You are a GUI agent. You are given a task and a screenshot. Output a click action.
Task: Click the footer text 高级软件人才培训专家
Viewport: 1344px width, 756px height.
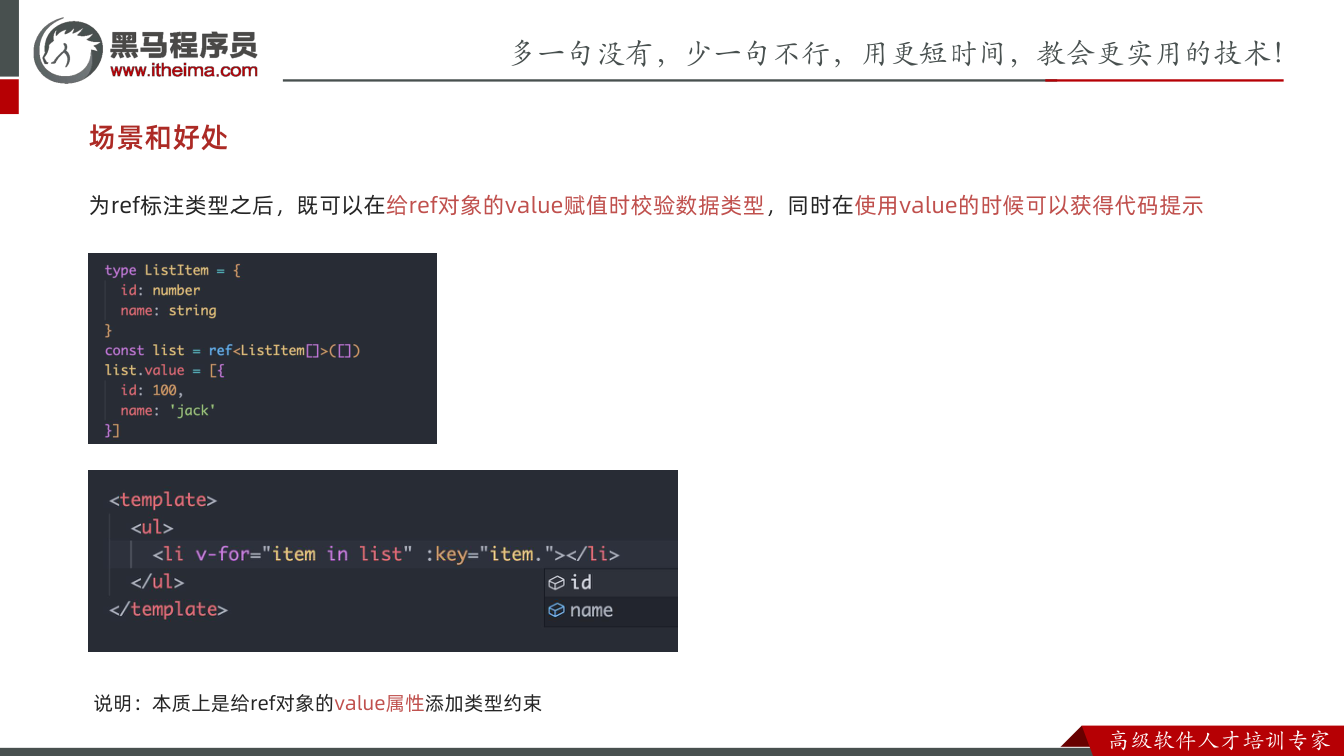click(x=1220, y=741)
